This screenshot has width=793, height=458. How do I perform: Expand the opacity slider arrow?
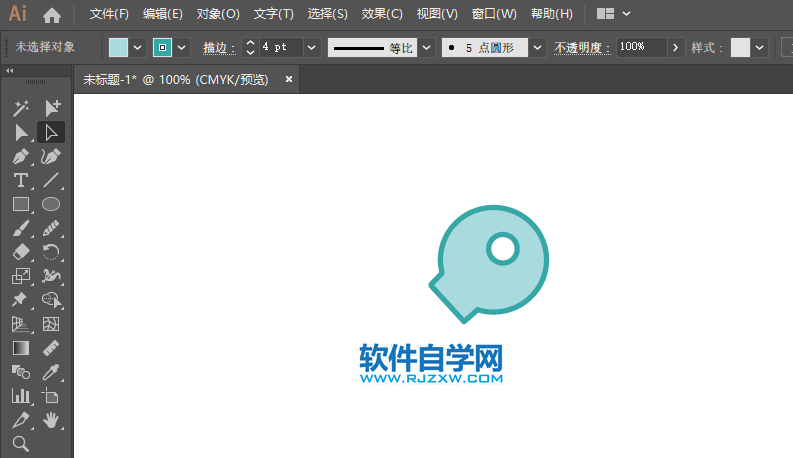tap(676, 48)
